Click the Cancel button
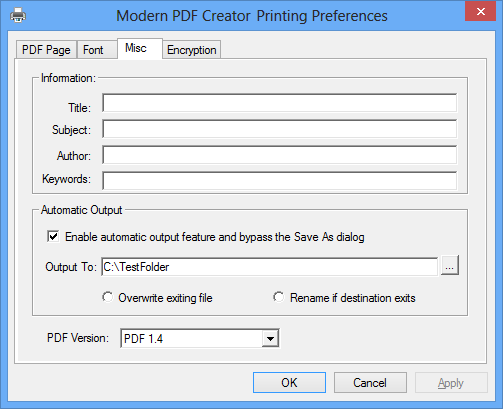 [370, 383]
